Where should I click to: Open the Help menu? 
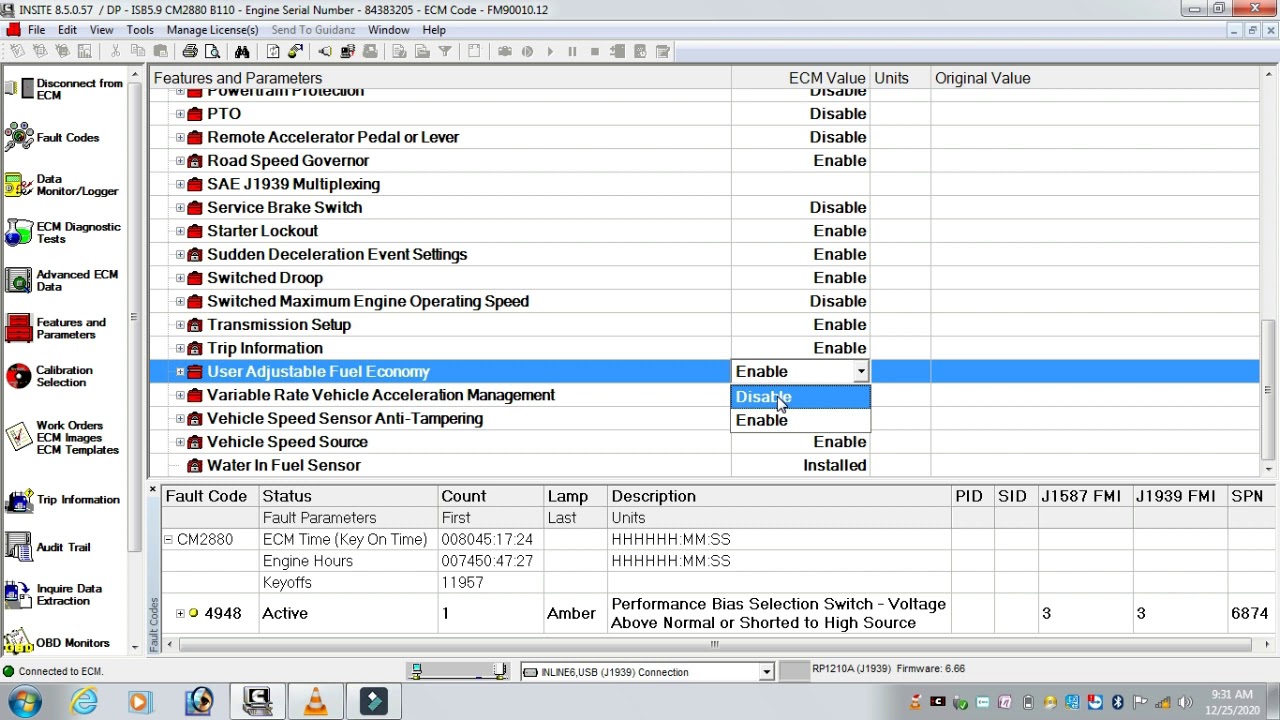pos(434,30)
